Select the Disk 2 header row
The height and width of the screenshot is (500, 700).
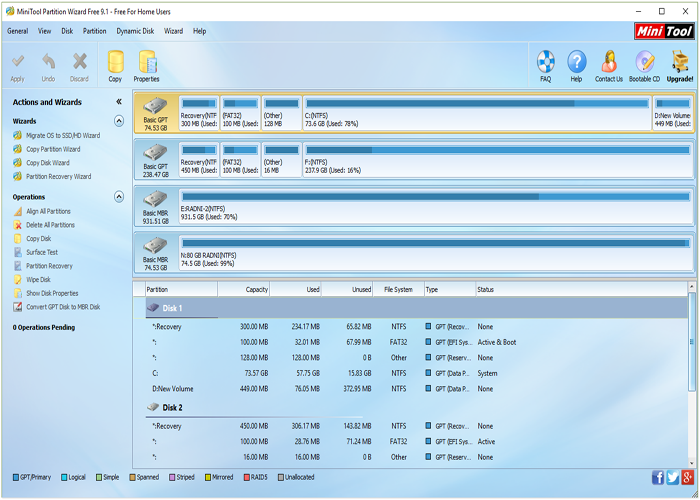(x=416, y=408)
